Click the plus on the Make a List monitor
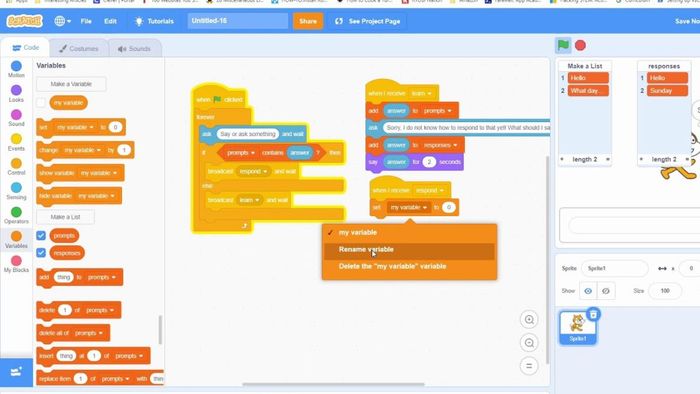Image resolution: width=700 pixels, height=394 pixels. coord(562,159)
